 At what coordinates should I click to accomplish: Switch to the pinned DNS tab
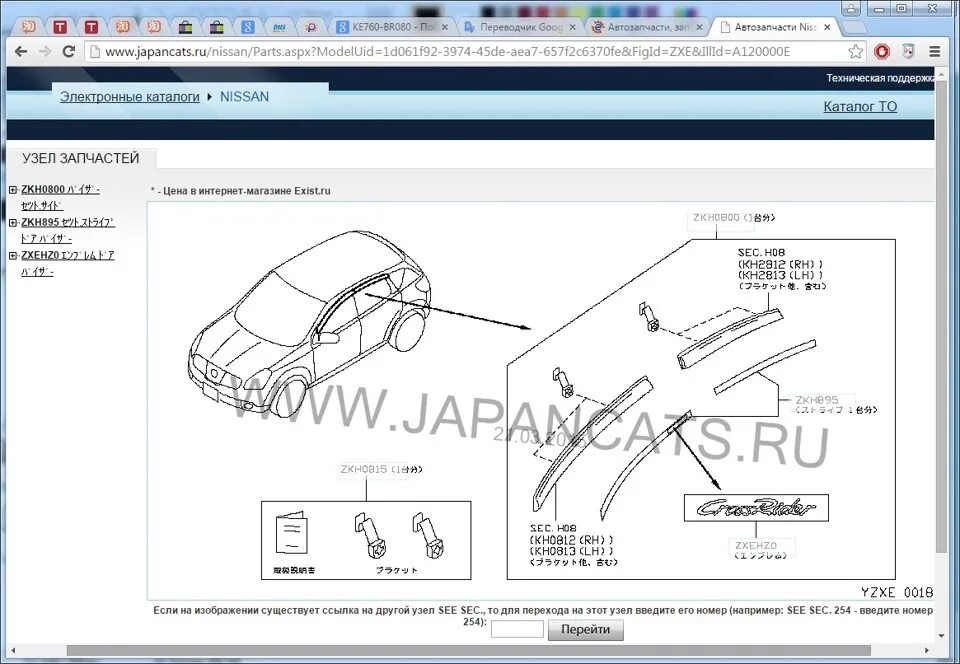point(279,27)
